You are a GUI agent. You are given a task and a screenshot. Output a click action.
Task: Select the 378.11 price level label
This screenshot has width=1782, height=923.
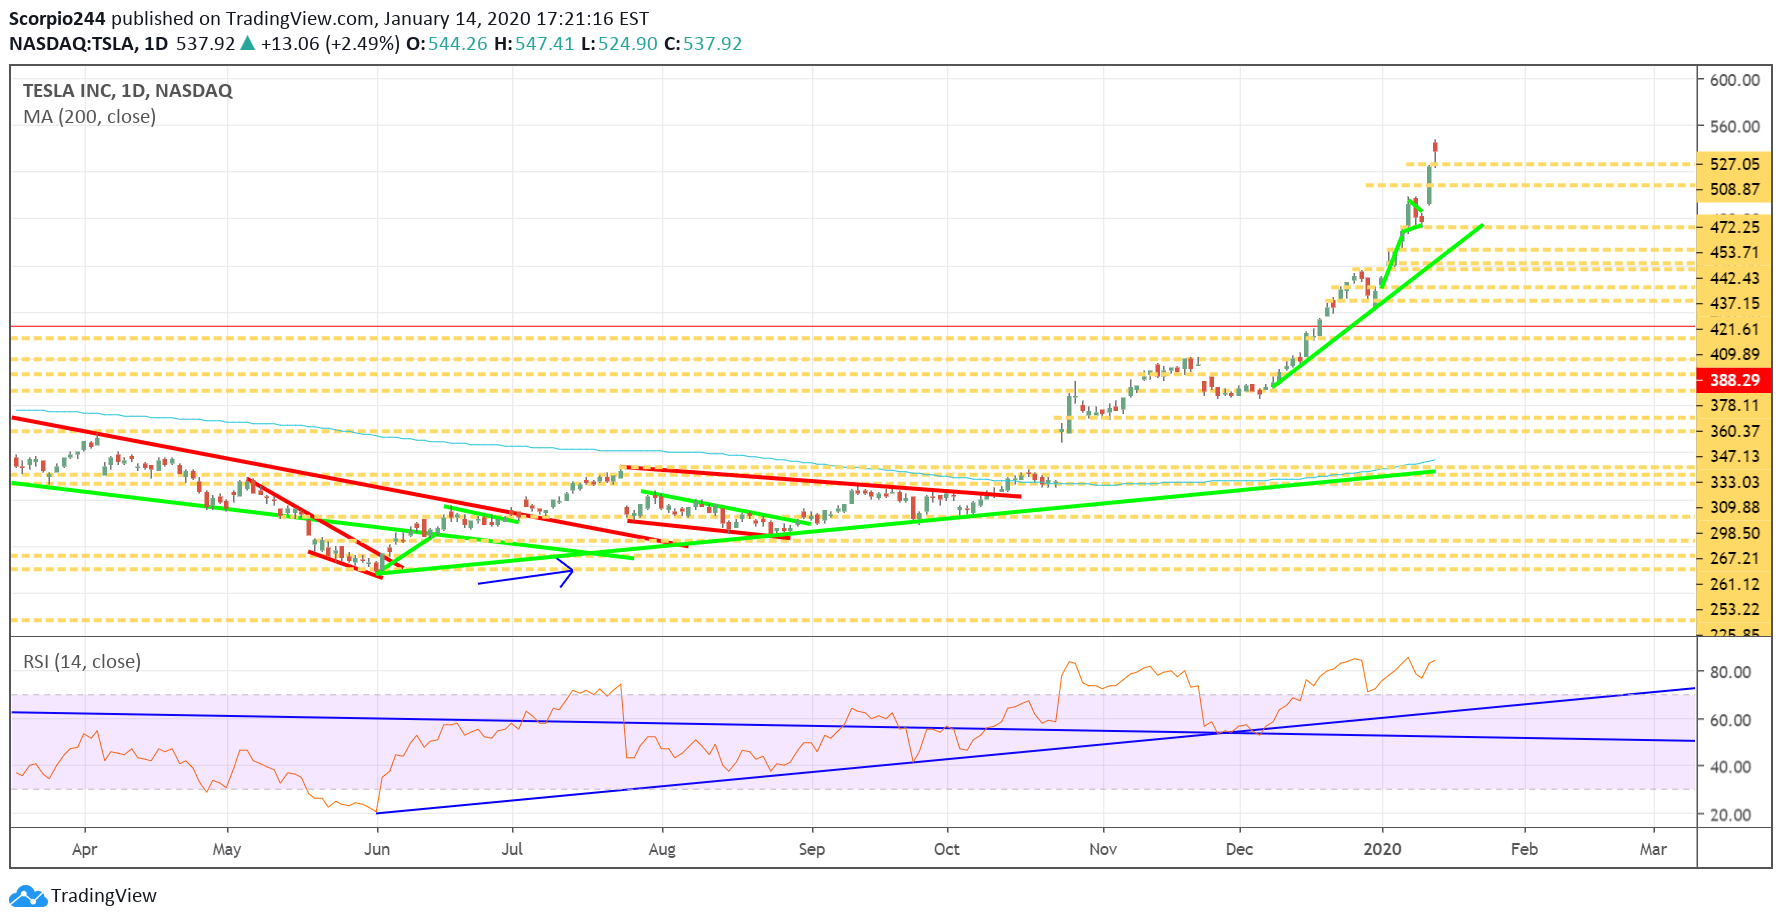pos(1734,405)
